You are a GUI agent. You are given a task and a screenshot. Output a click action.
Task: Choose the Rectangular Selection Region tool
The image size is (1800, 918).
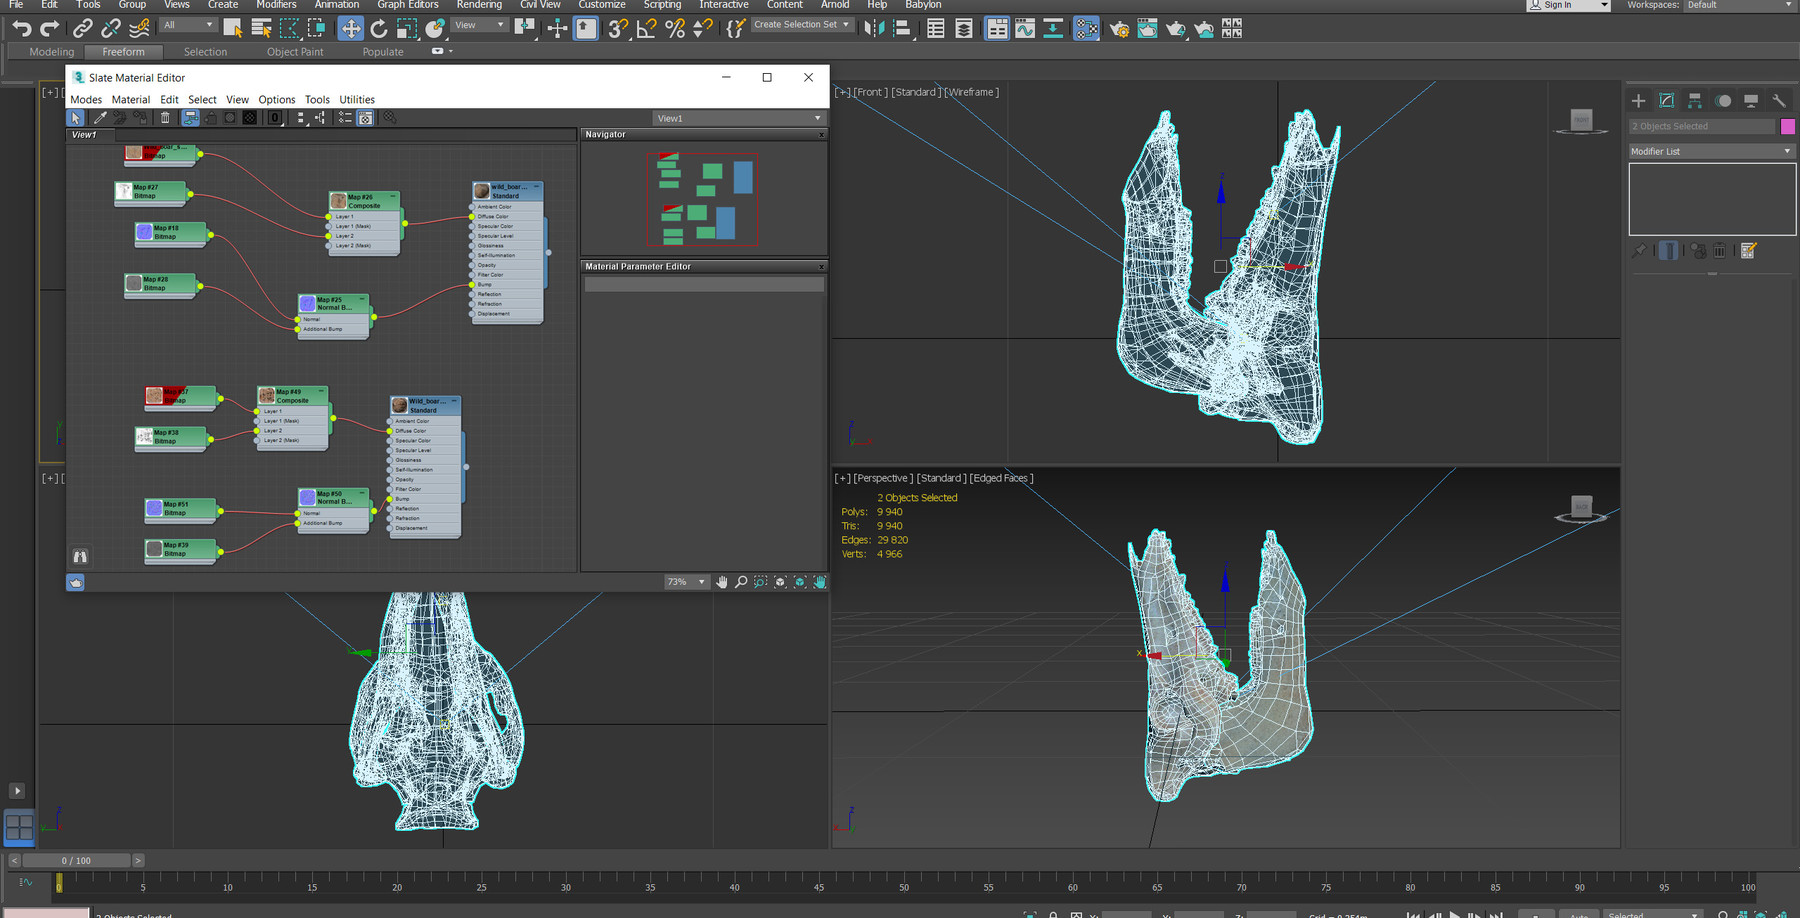tap(289, 29)
